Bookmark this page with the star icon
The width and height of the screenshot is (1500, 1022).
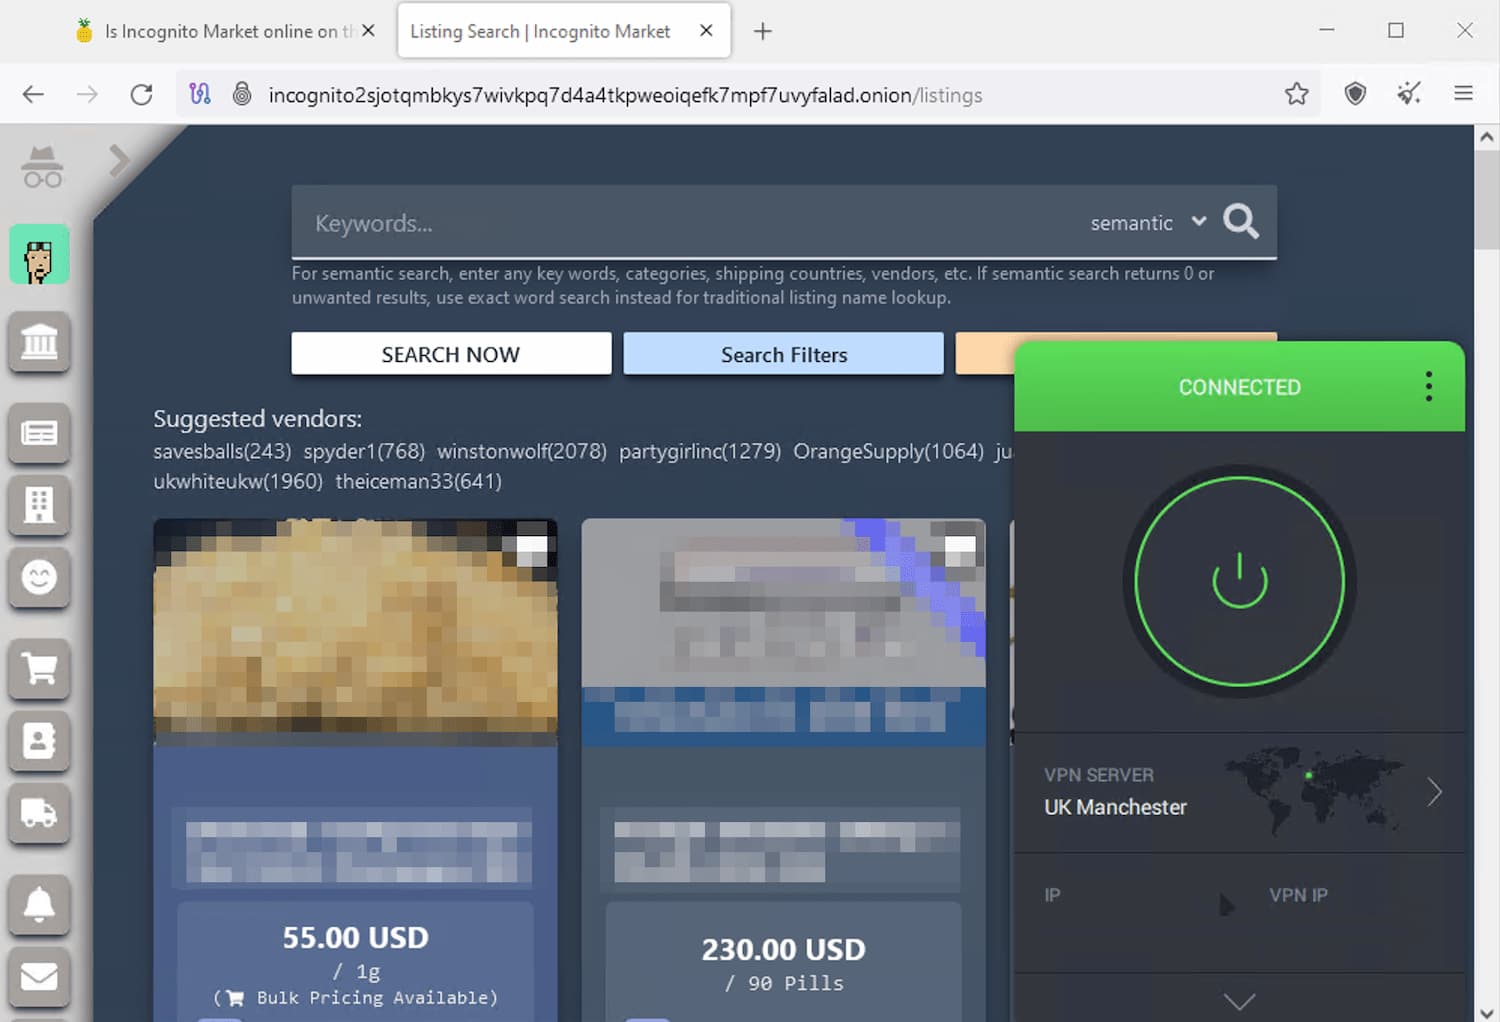(x=1296, y=94)
